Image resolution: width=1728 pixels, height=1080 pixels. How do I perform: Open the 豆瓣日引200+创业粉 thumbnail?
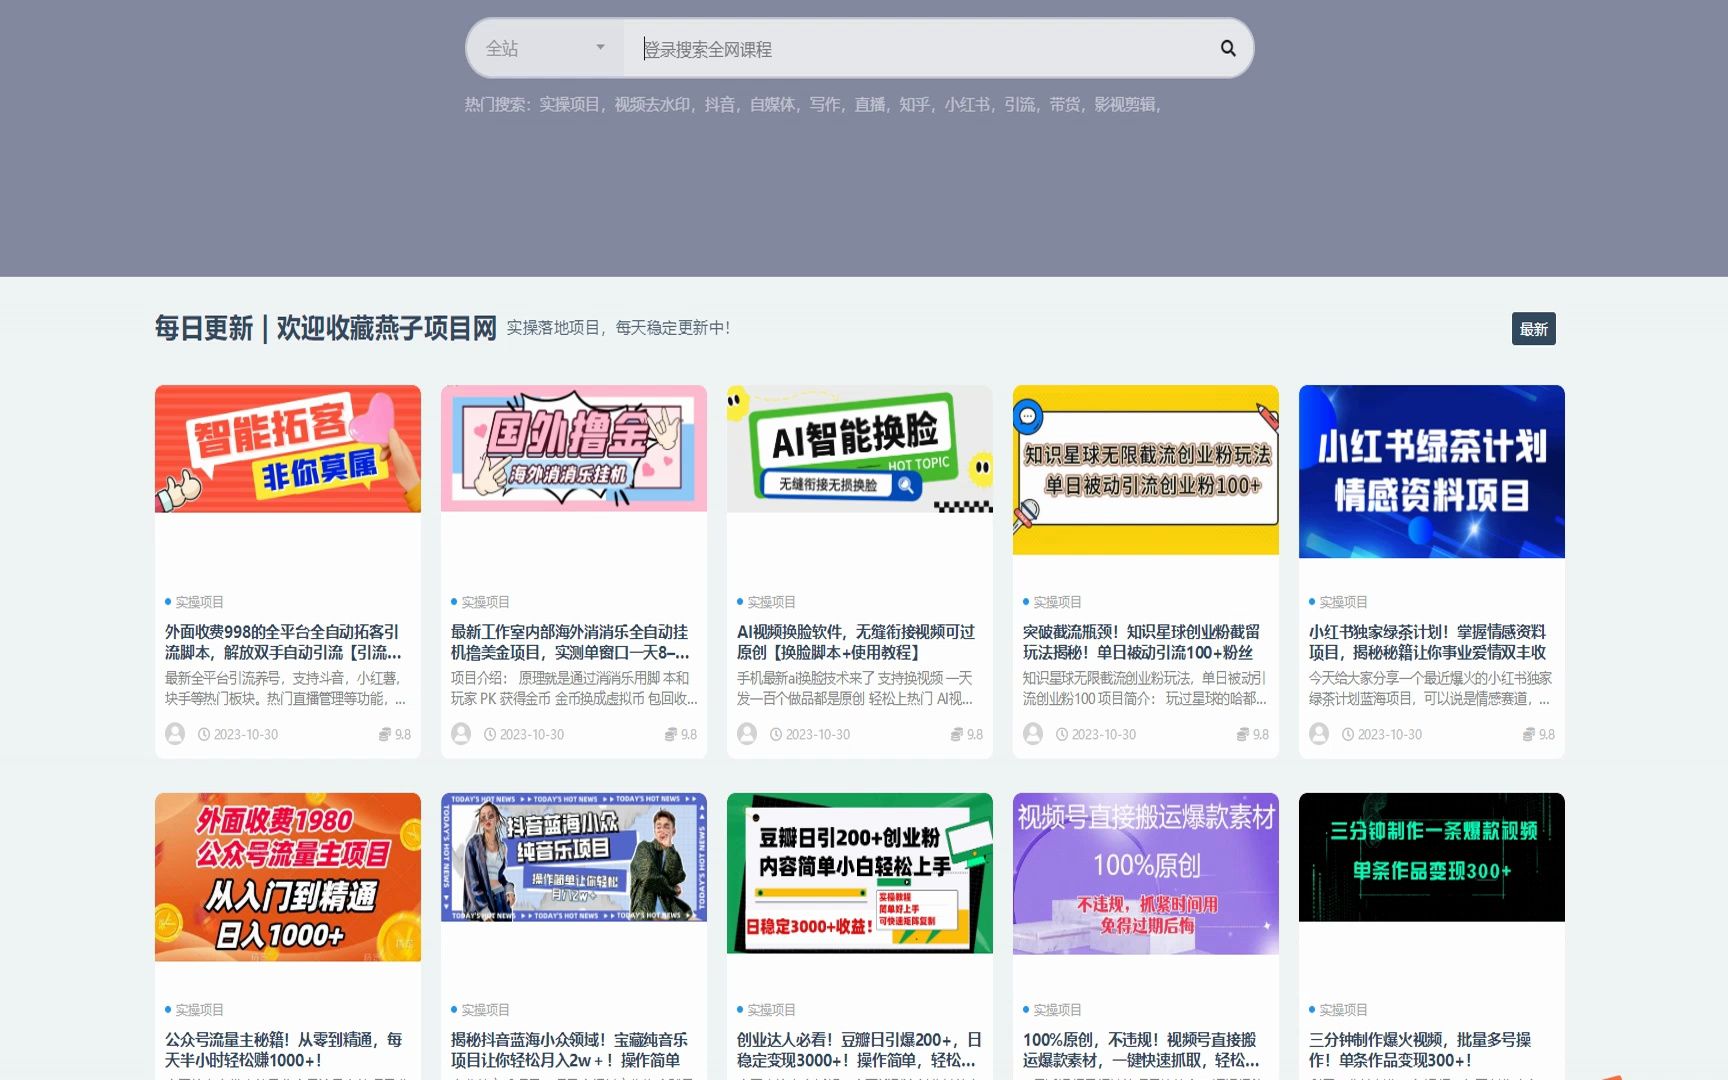[x=860, y=873]
